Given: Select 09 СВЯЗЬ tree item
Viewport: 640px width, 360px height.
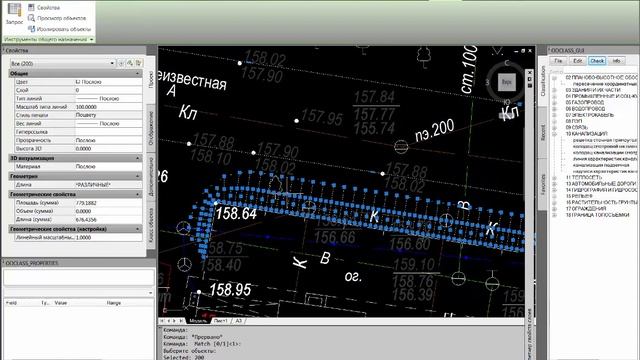Looking at the screenshot, I should [x=576, y=128].
